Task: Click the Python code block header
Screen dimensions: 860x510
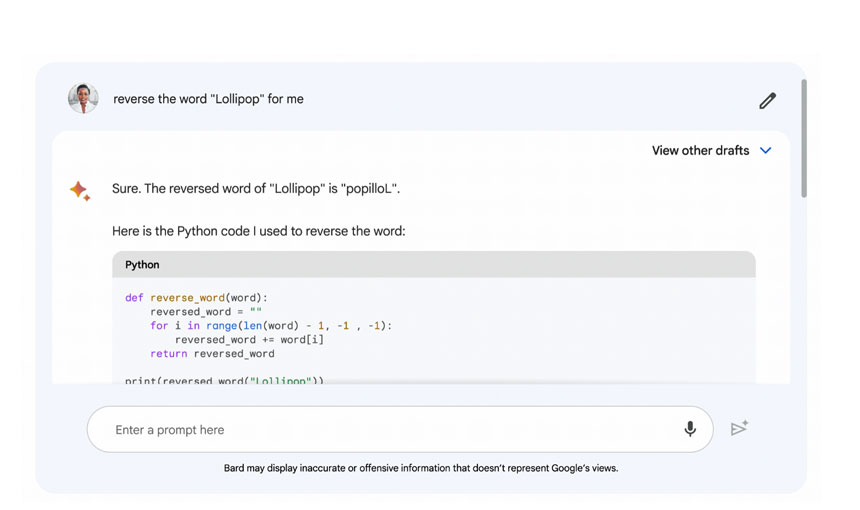Action: (433, 265)
